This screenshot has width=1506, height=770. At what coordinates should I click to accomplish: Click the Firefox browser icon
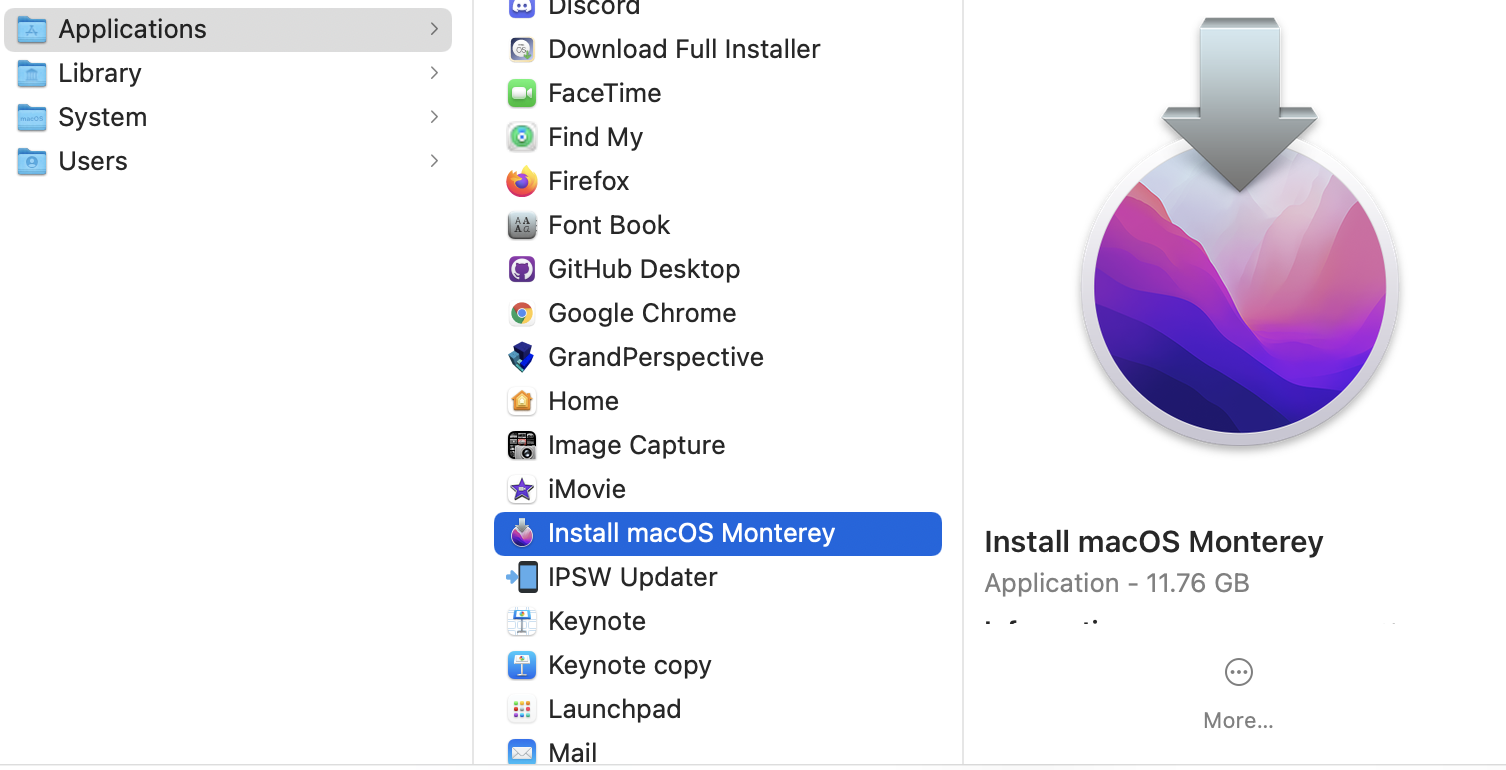coord(522,181)
